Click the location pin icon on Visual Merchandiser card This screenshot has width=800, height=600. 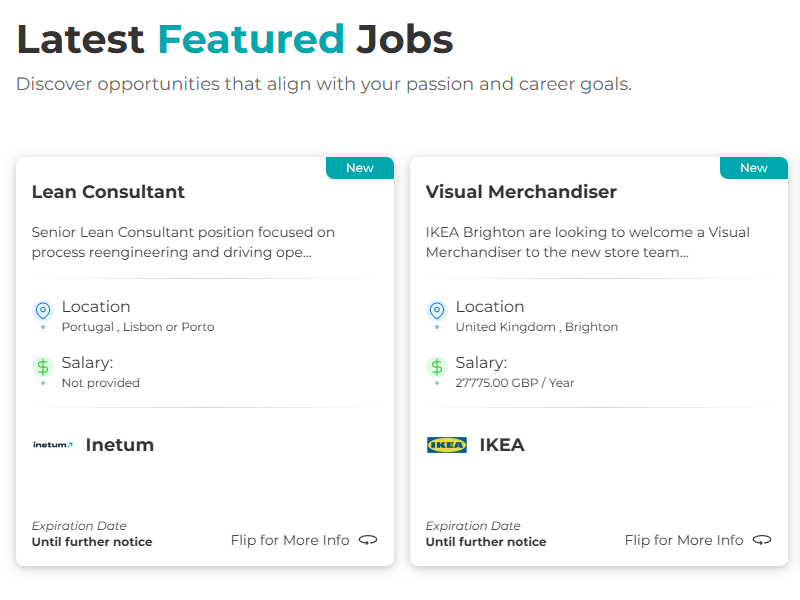click(436, 311)
